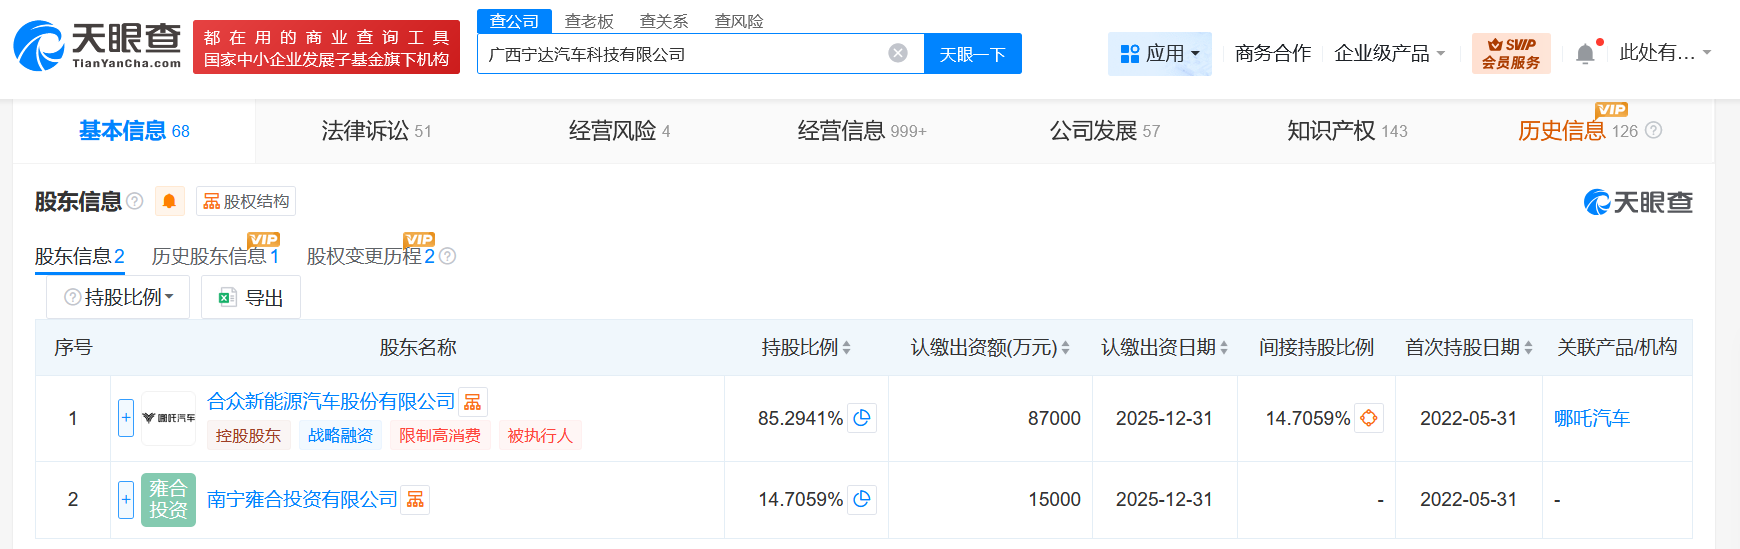Expand row 1 with the plus button
This screenshot has height=549, width=1740.
pos(126,418)
